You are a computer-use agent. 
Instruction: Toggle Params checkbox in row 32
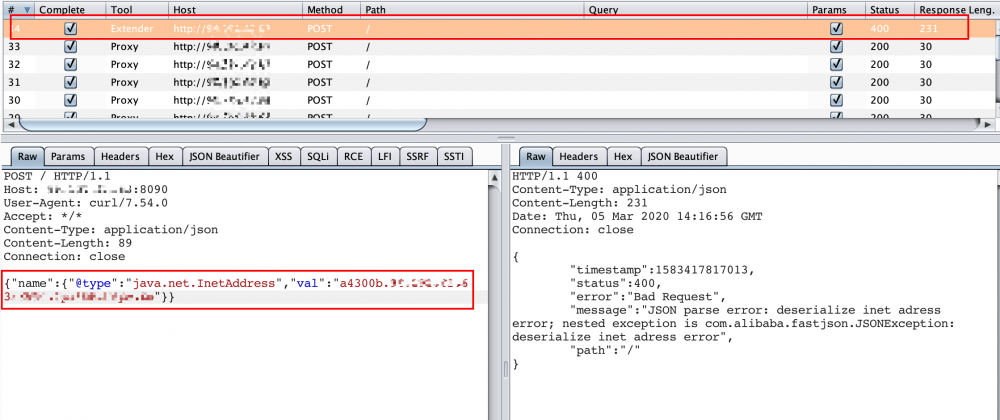pyautogui.click(x=836, y=64)
